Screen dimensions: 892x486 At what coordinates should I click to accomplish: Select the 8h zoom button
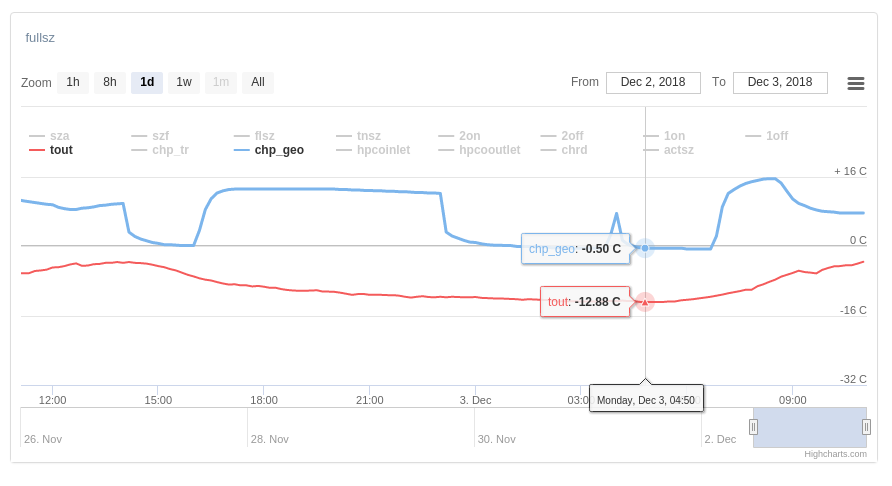pos(110,82)
